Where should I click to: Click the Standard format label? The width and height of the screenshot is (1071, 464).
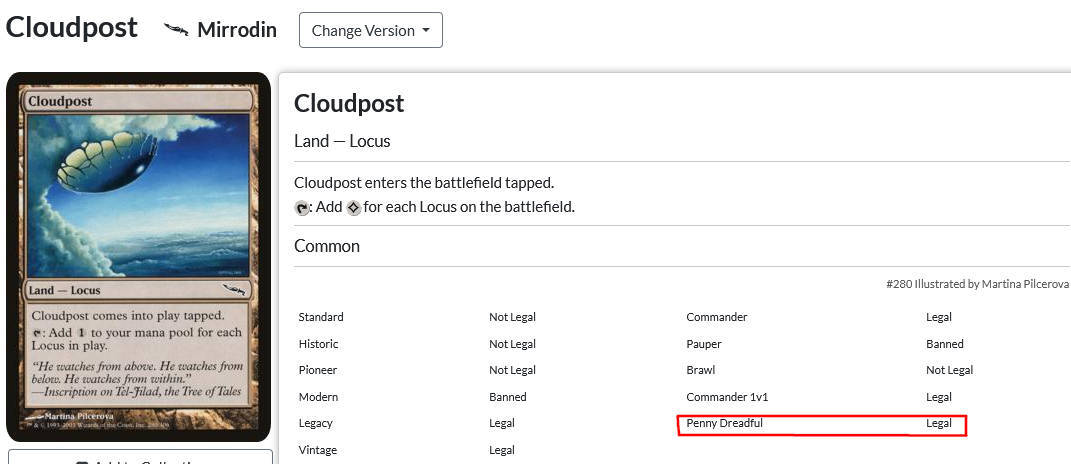[321, 317]
